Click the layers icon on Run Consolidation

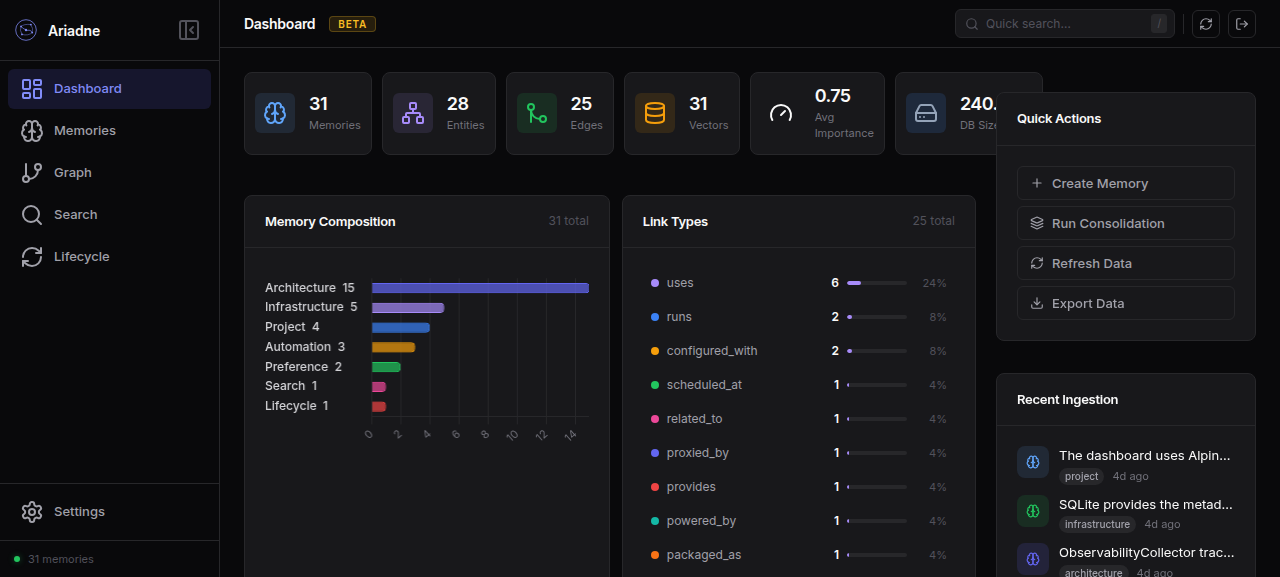click(1037, 223)
